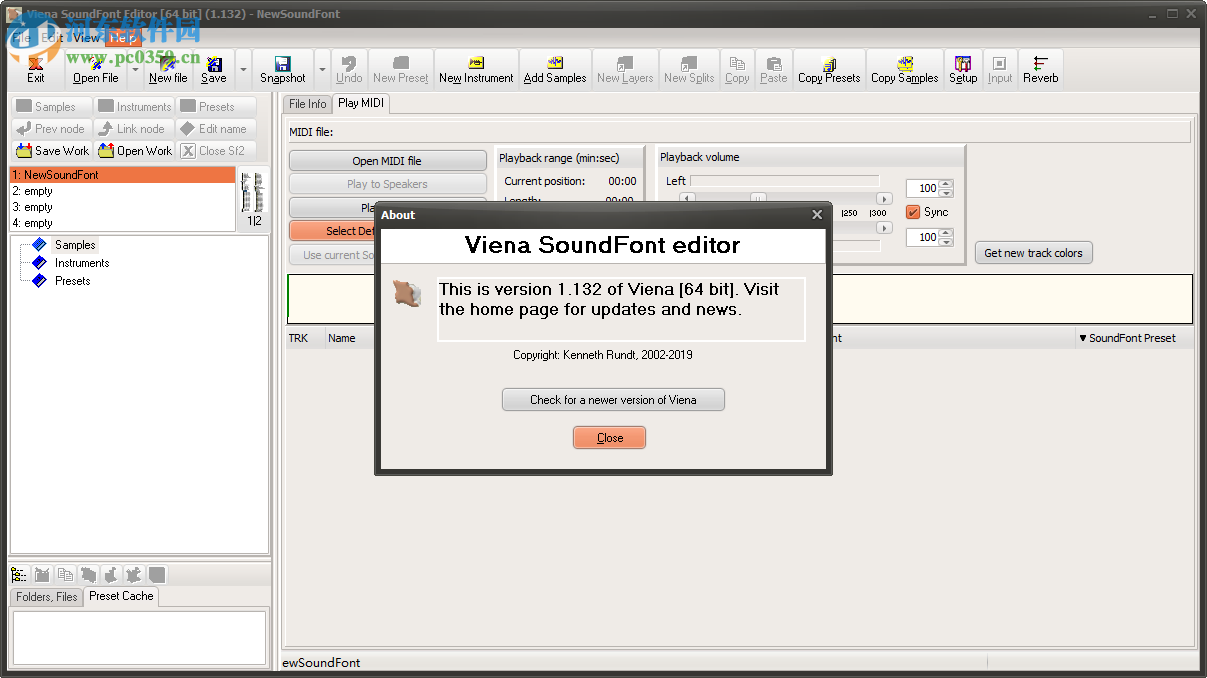Viewport: 1207px width, 678px height.
Task: Click the Add Samples toolbar icon
Action: 555,68
